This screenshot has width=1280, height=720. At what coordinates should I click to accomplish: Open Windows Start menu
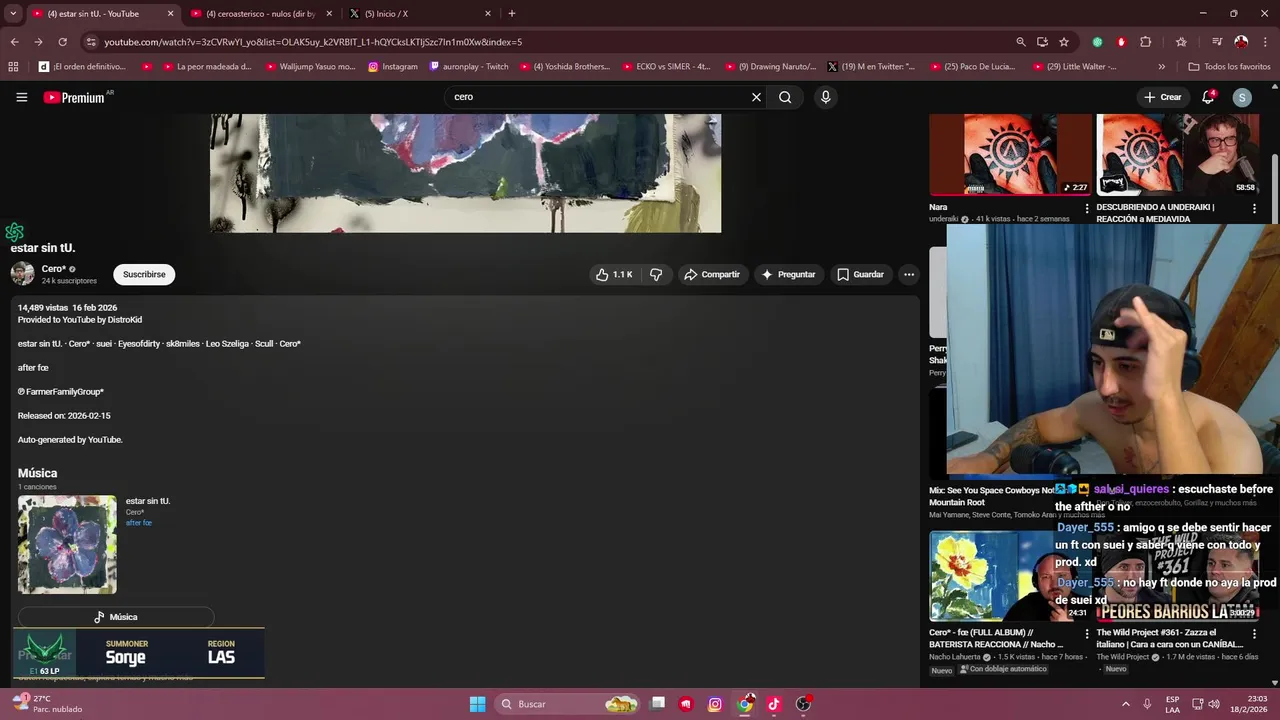[x=477, y=704]
